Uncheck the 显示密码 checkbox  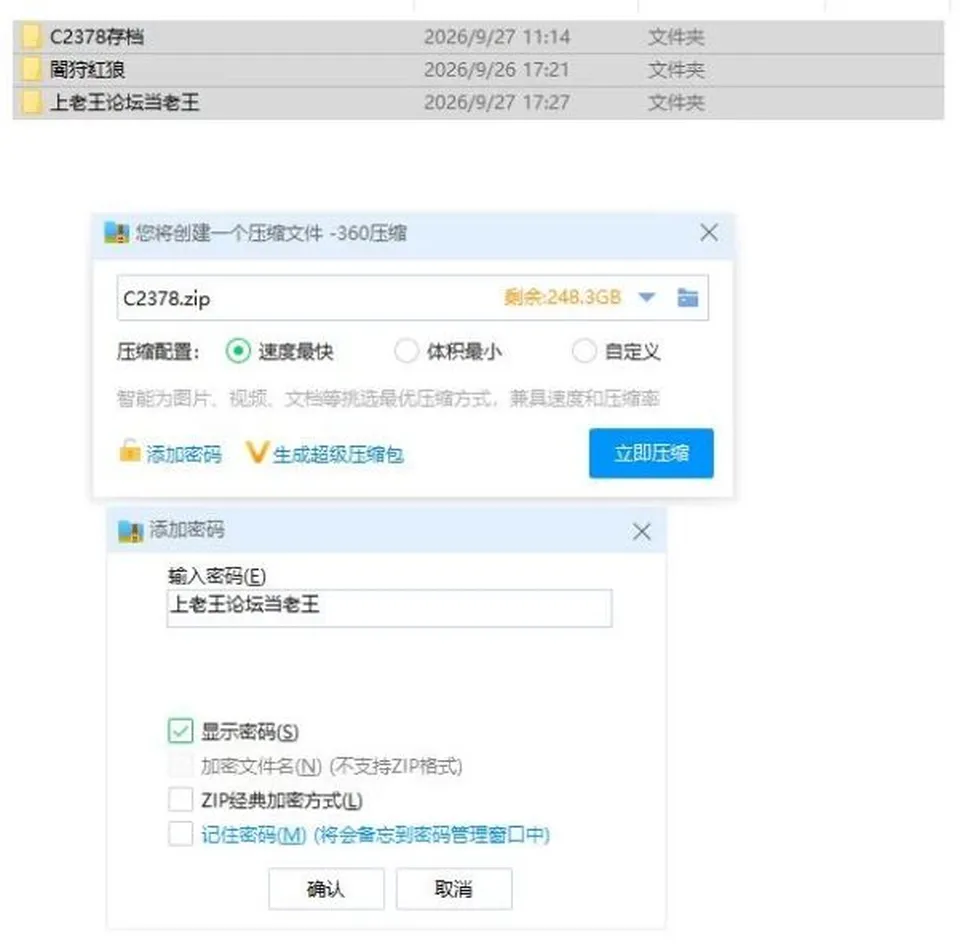coord(181,731)
